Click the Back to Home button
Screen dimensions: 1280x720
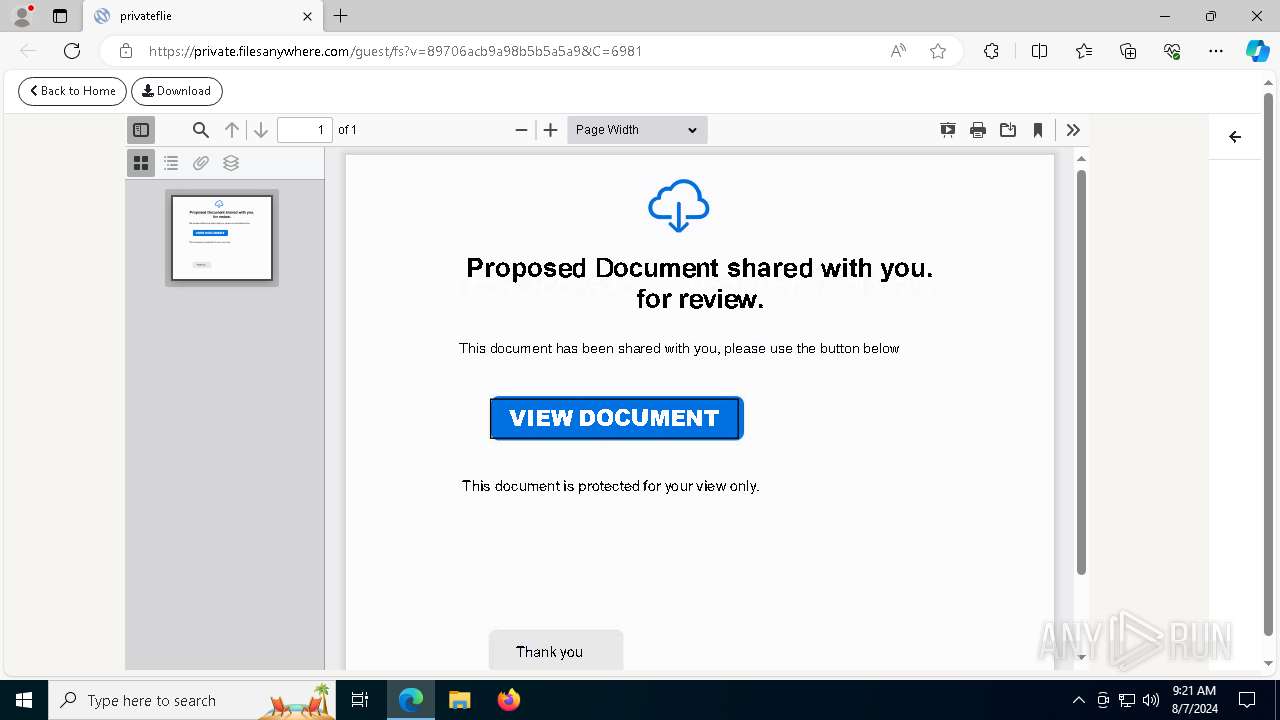point(73,91)
